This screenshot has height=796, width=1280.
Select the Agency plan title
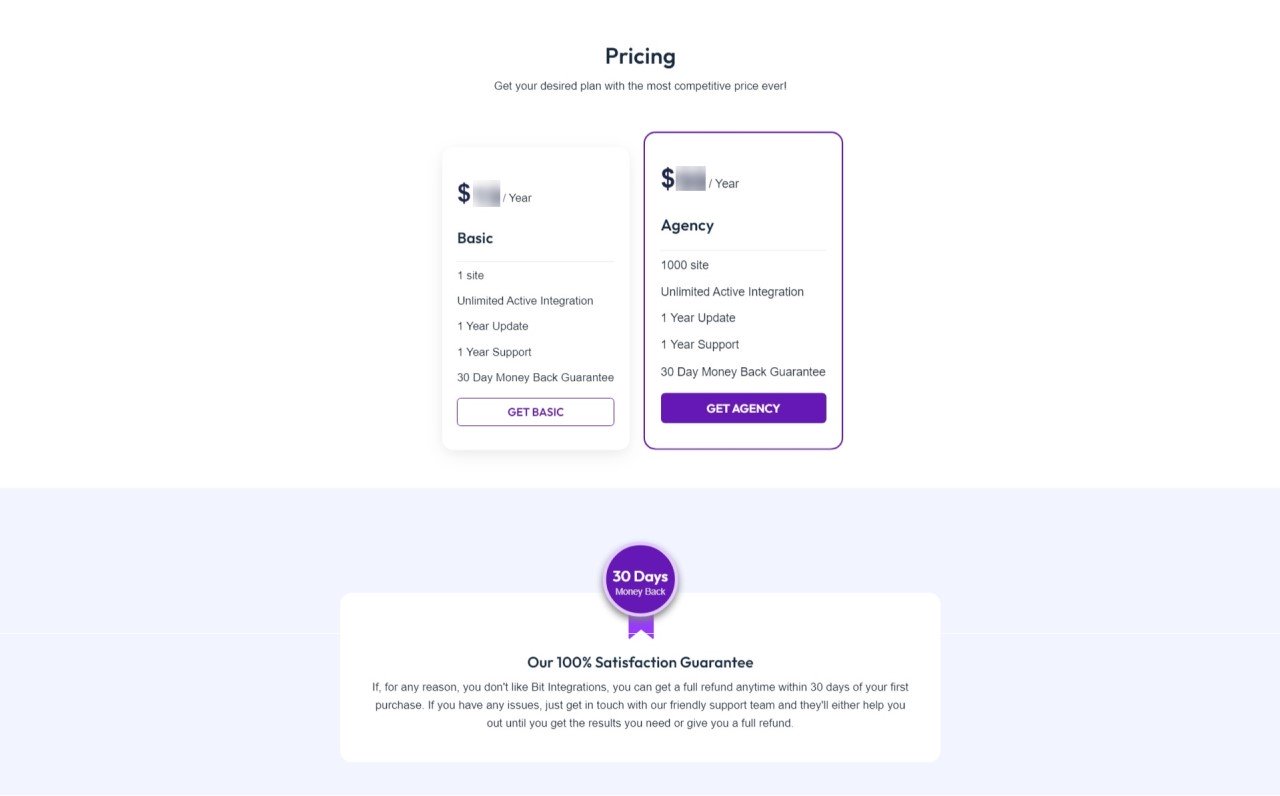click(687, 225)
